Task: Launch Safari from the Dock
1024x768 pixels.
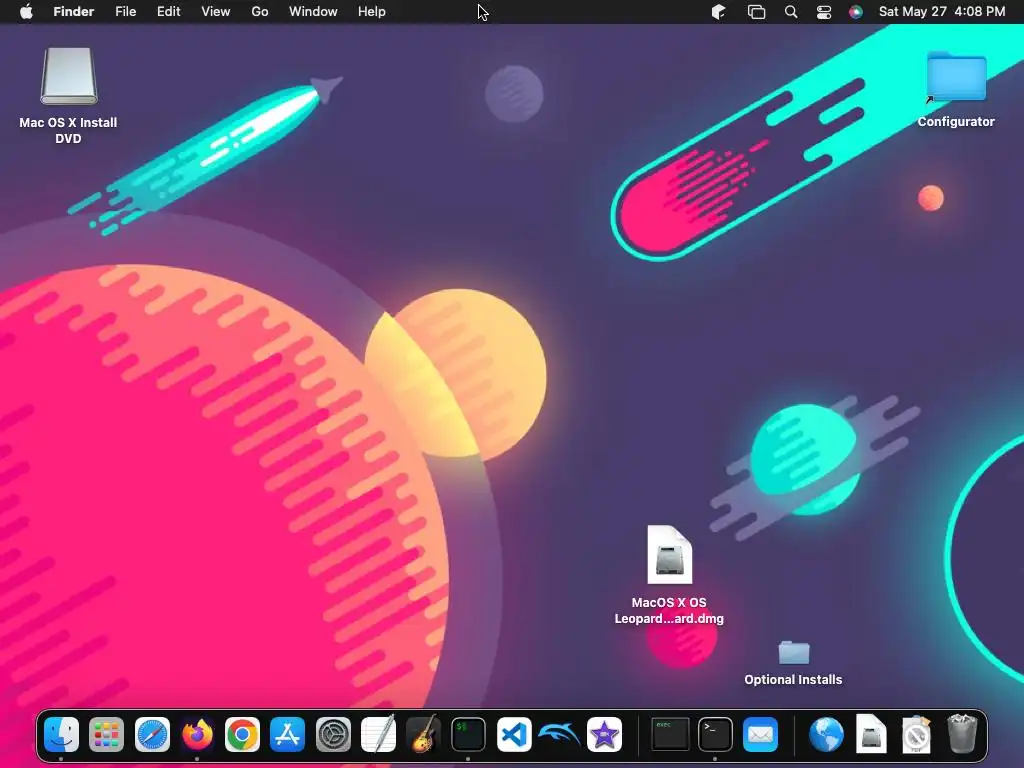Action: pos(152,735)
